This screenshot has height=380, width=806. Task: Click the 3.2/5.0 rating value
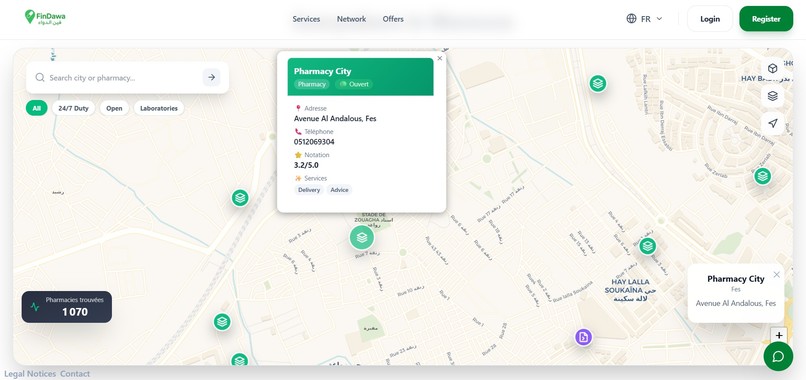[x=306, y=165]
